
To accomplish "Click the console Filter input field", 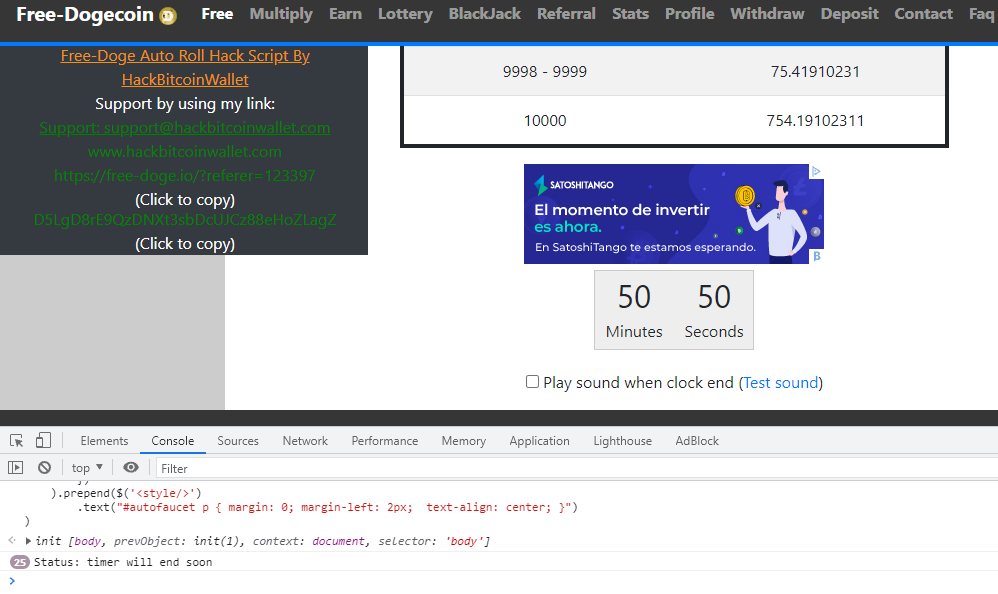I will click(576, 469).
